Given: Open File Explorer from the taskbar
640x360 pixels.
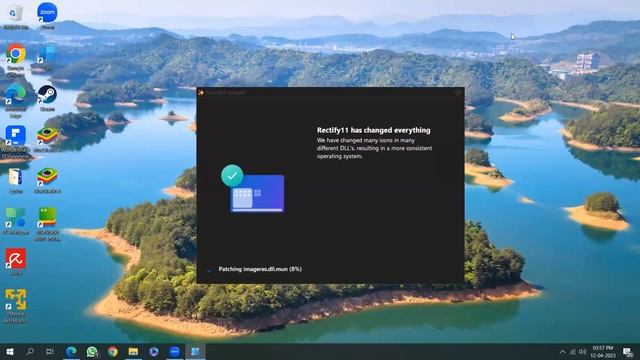Looking at the screenshot, I should [x=133, y=351].
